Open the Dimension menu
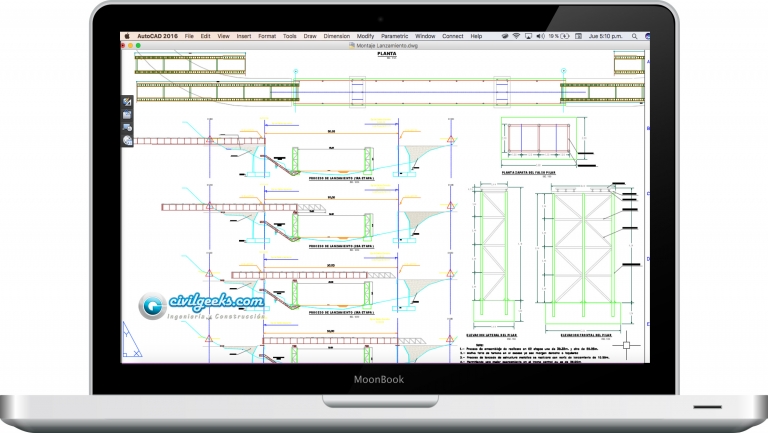768x433 pixels. point(338,36)
